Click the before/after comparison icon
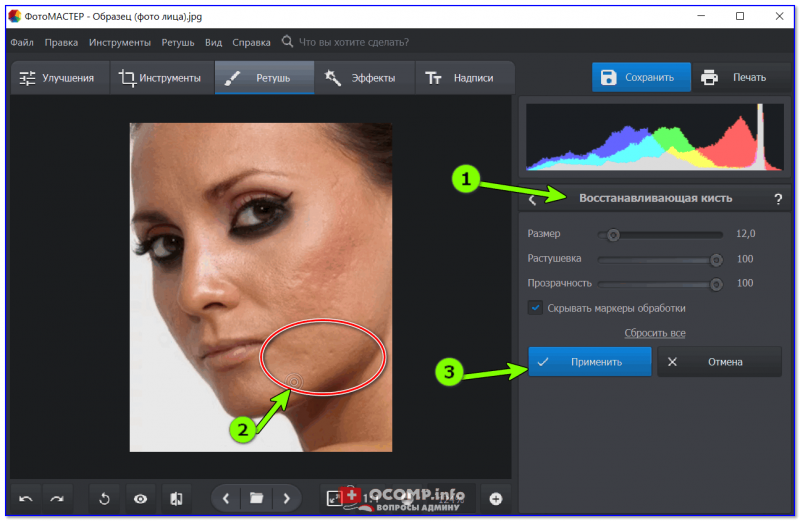Image resolution: width=800 pixels, height=521 pixels. (177, 499)
